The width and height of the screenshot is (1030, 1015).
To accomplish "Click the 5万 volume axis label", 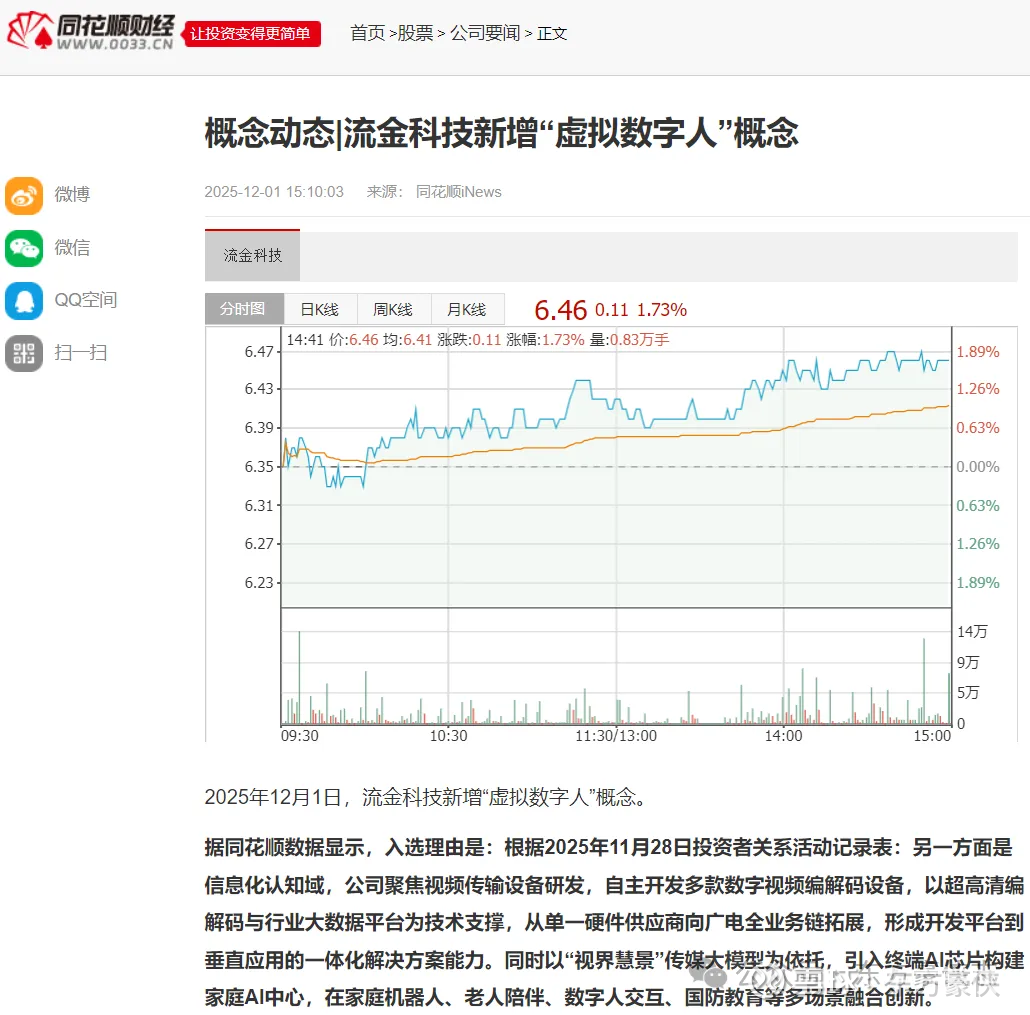I will 968,692.
